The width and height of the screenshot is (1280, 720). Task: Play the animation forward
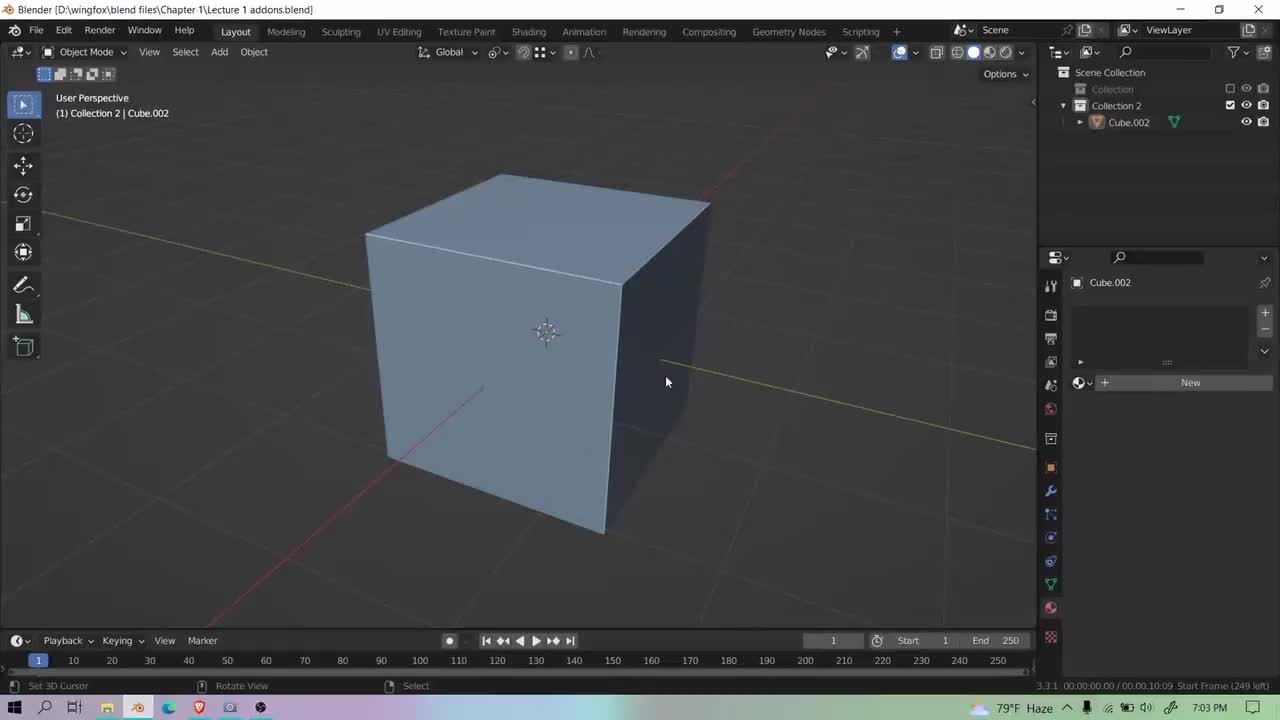(x=536, y=641)
